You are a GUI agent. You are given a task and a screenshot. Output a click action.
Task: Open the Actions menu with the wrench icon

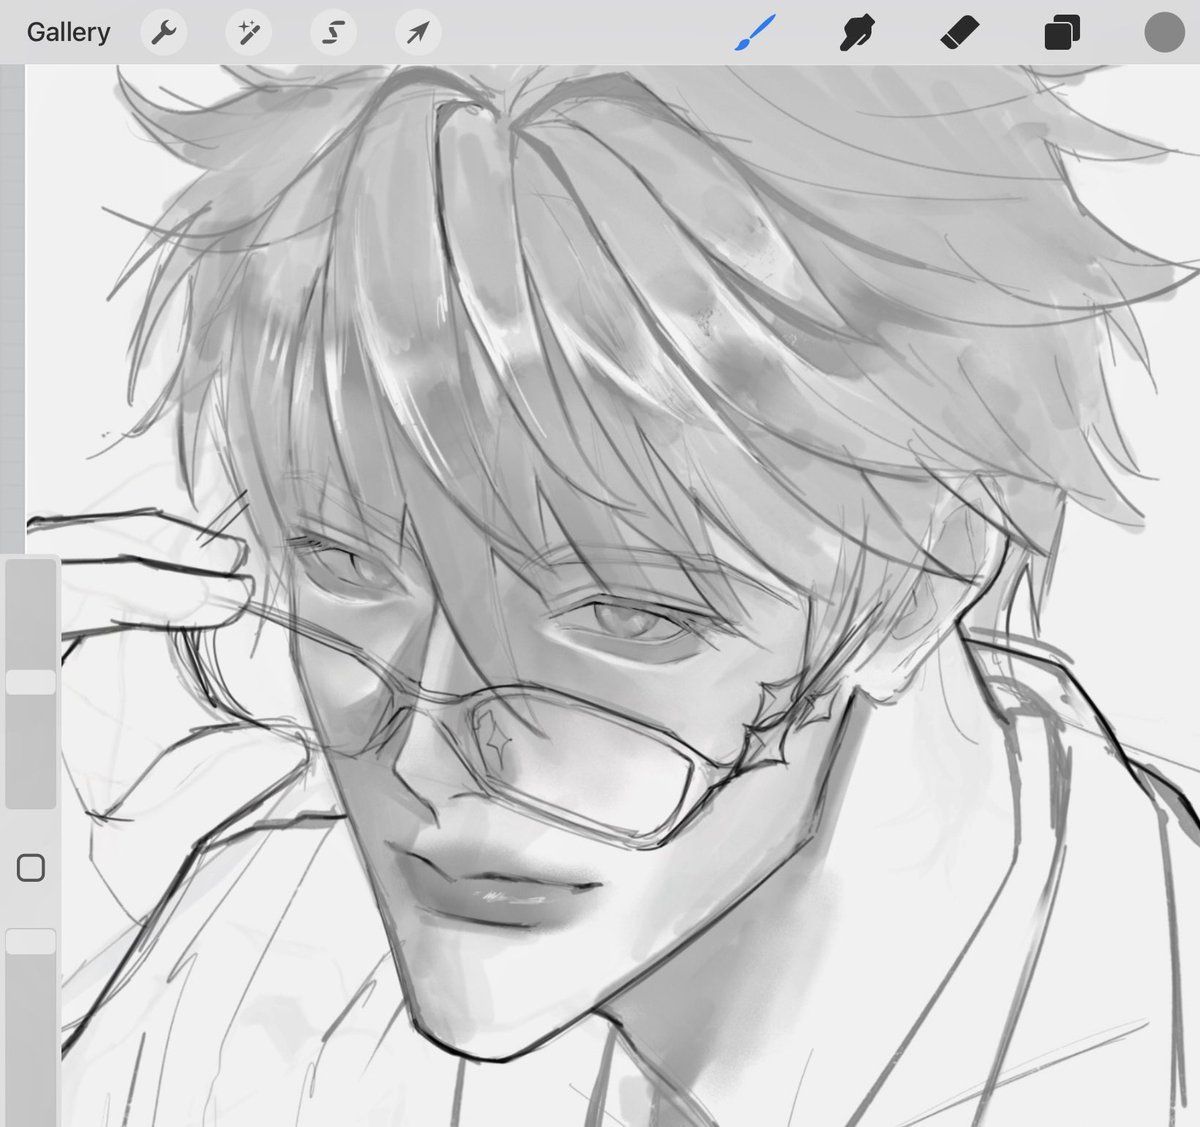click(x=163, y=31)
